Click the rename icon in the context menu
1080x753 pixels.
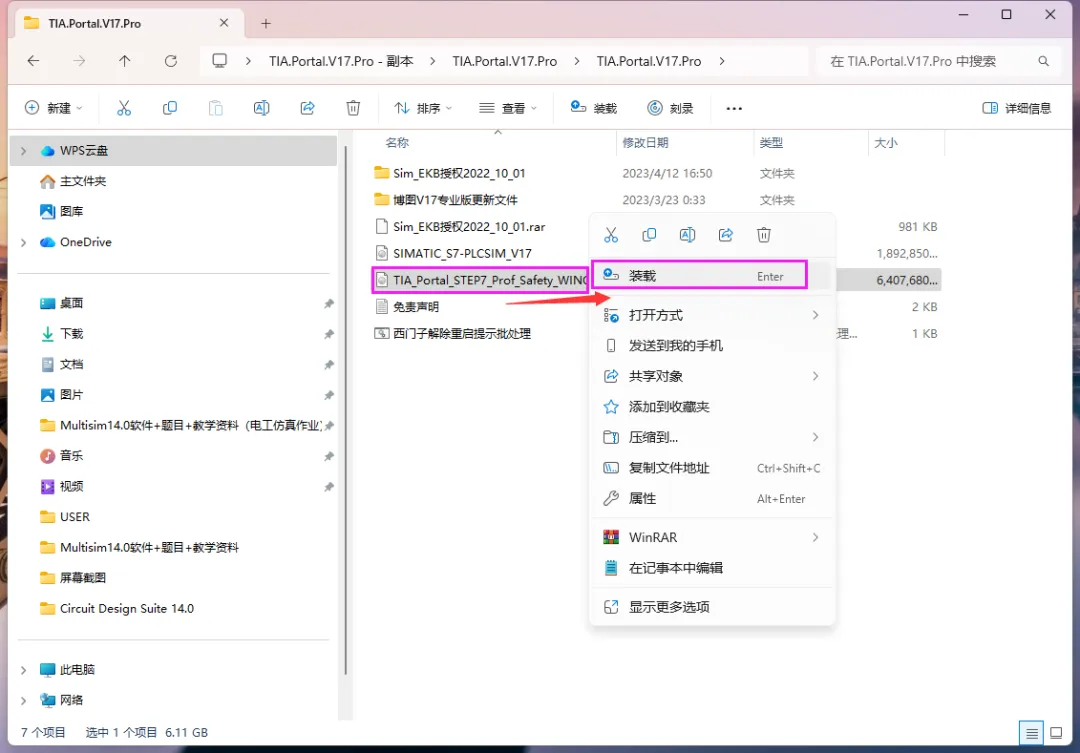(687, 235)
